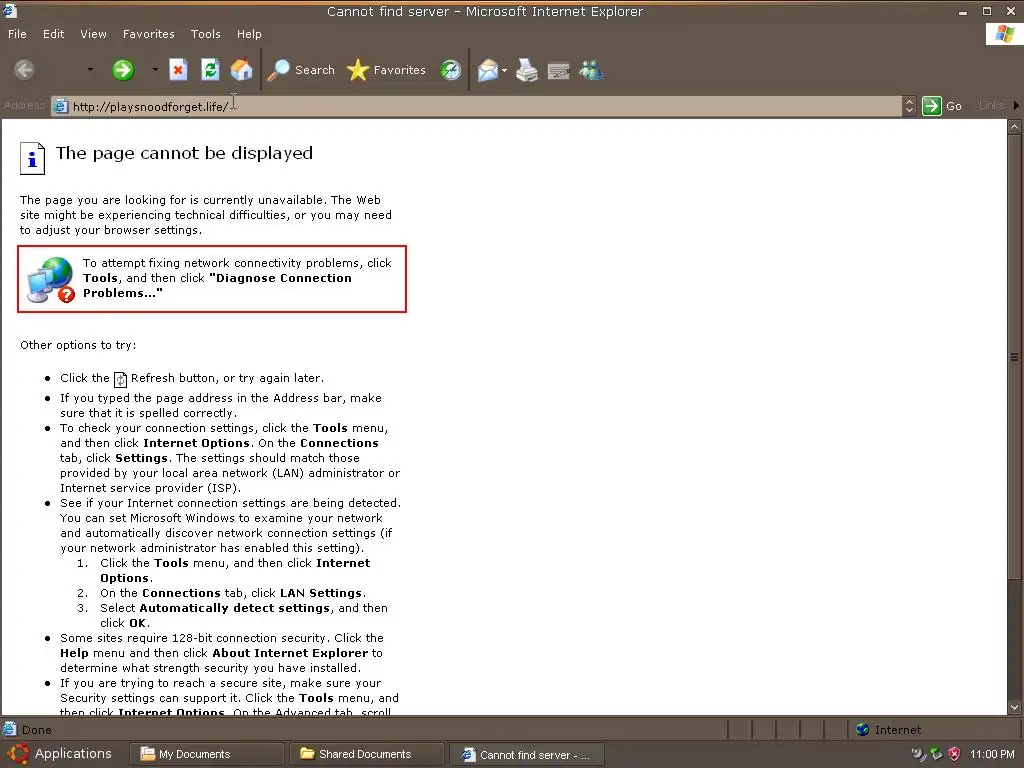Image resolution: width=1024 pixels, height=768 pixels.
Task: Open the File menu
Action: (17, 34)
